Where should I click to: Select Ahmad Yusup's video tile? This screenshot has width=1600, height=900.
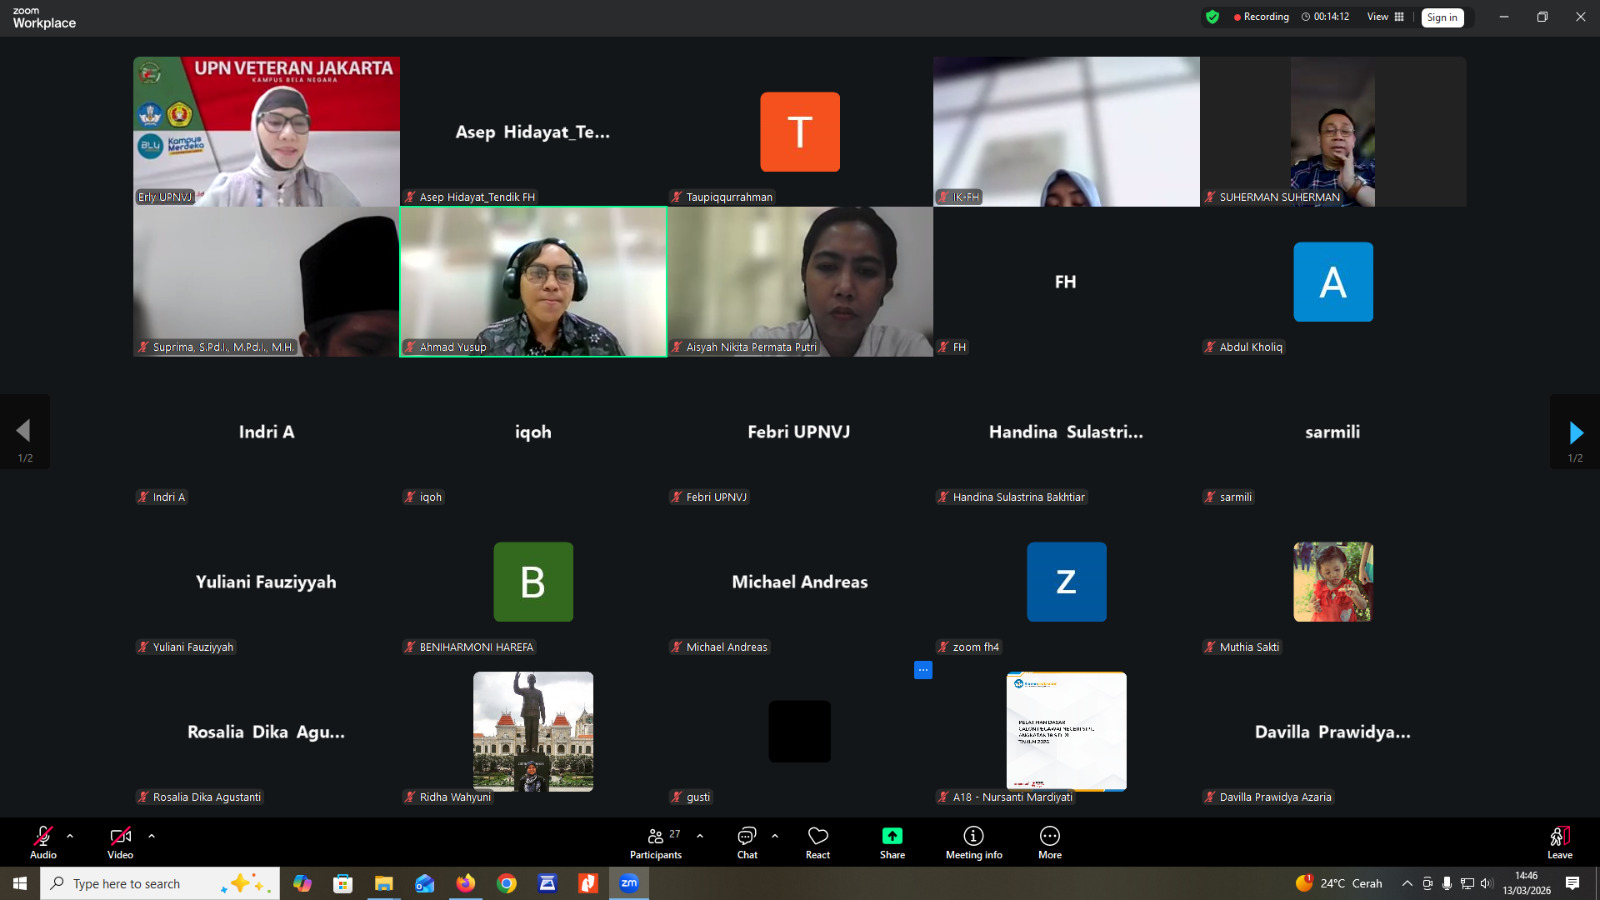(533, 282)
